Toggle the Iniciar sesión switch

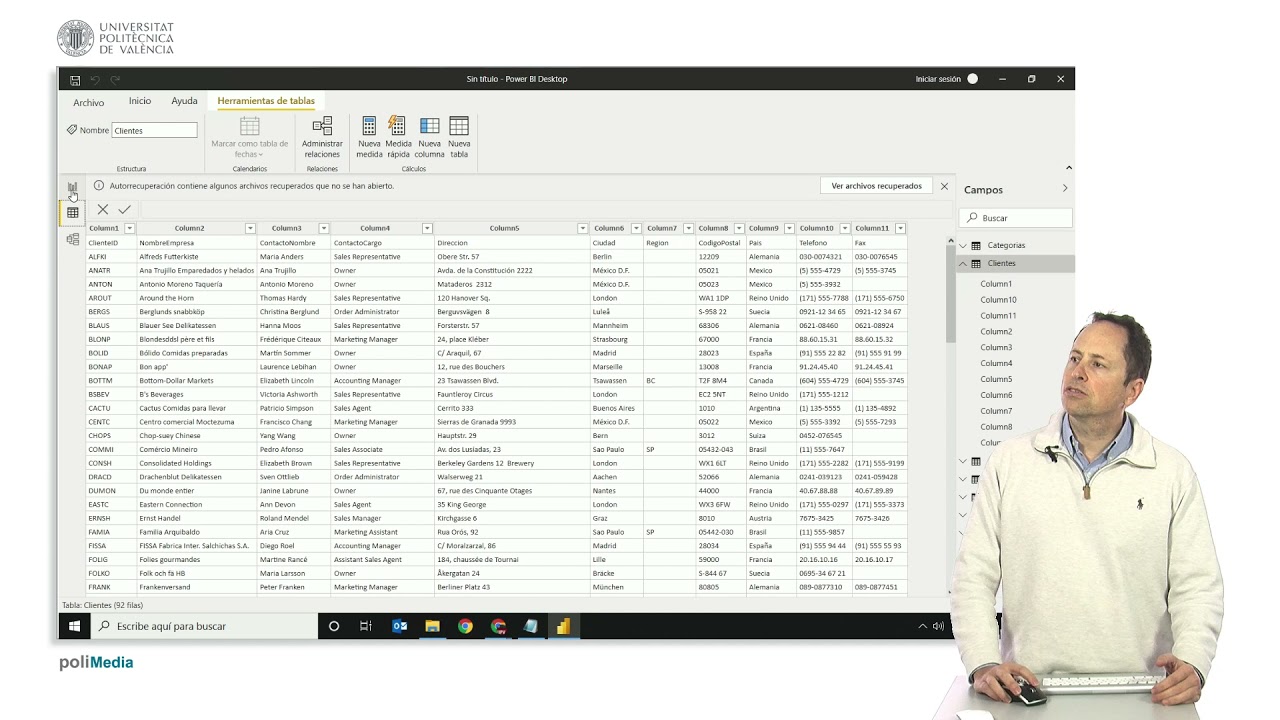(x=972, y=79)
